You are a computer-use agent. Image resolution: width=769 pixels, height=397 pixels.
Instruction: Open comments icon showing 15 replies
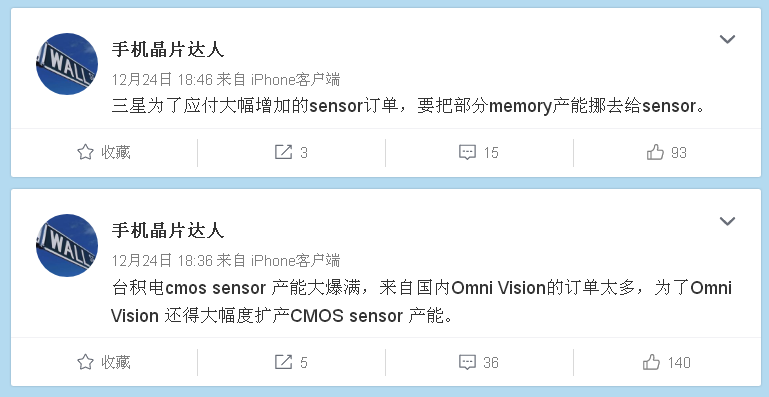[x=467, y=153]
